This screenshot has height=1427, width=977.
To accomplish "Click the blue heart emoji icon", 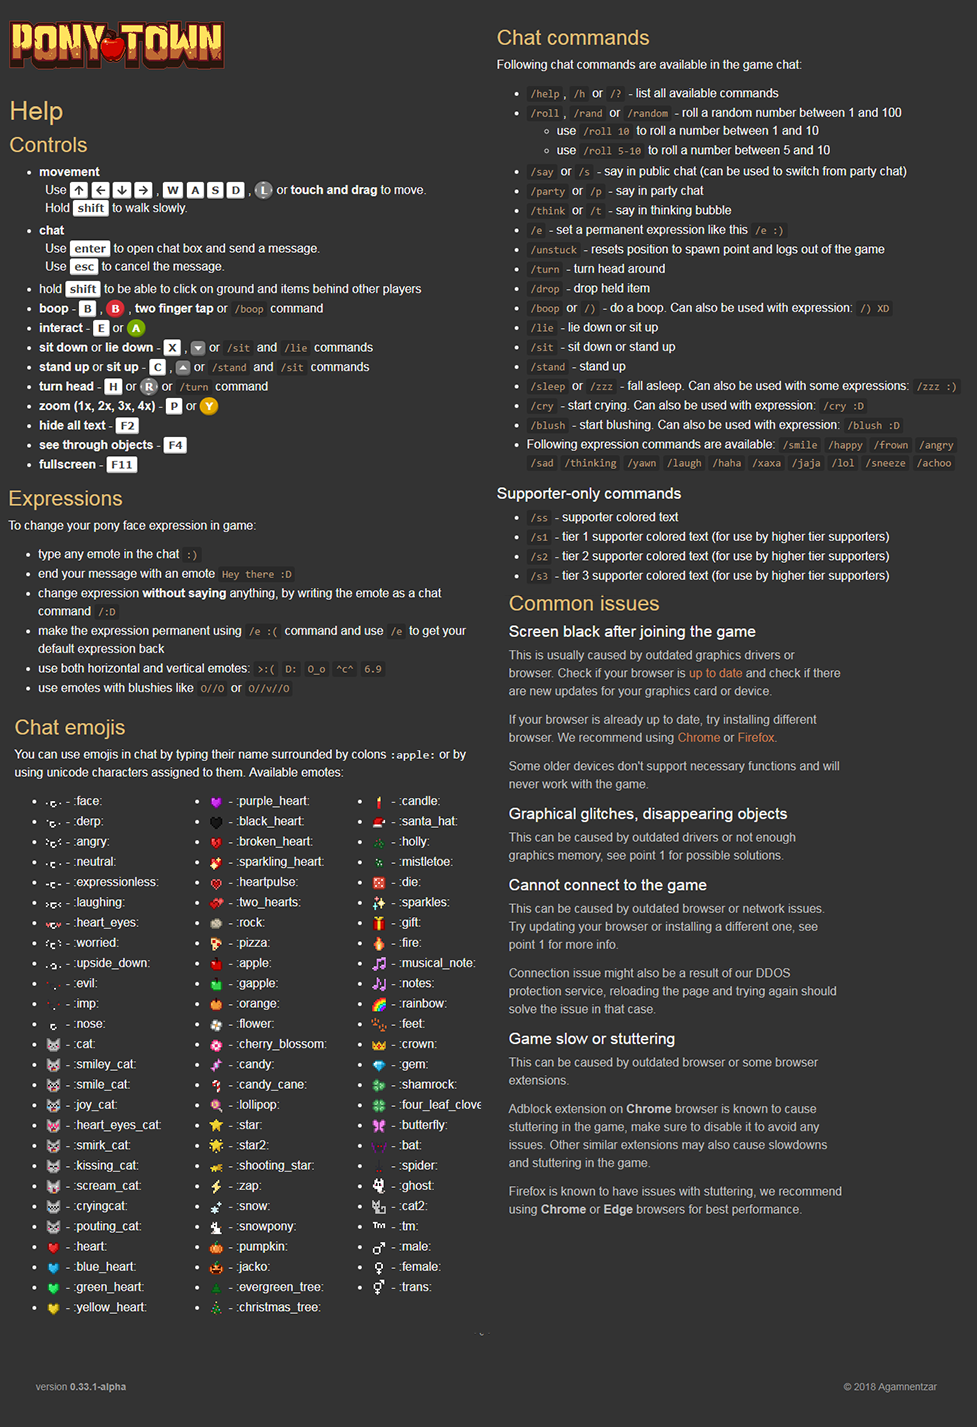I will (53, 1268).
